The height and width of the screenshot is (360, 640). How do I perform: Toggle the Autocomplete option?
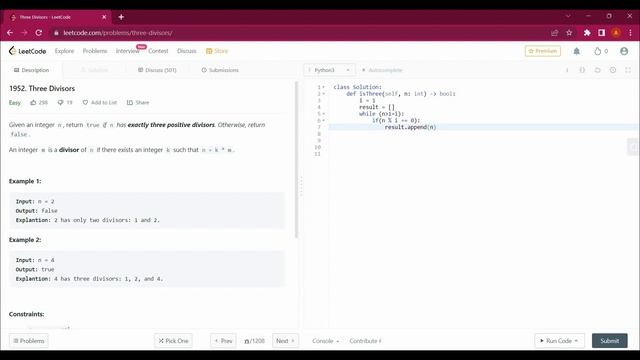click(x=382, y=70)
